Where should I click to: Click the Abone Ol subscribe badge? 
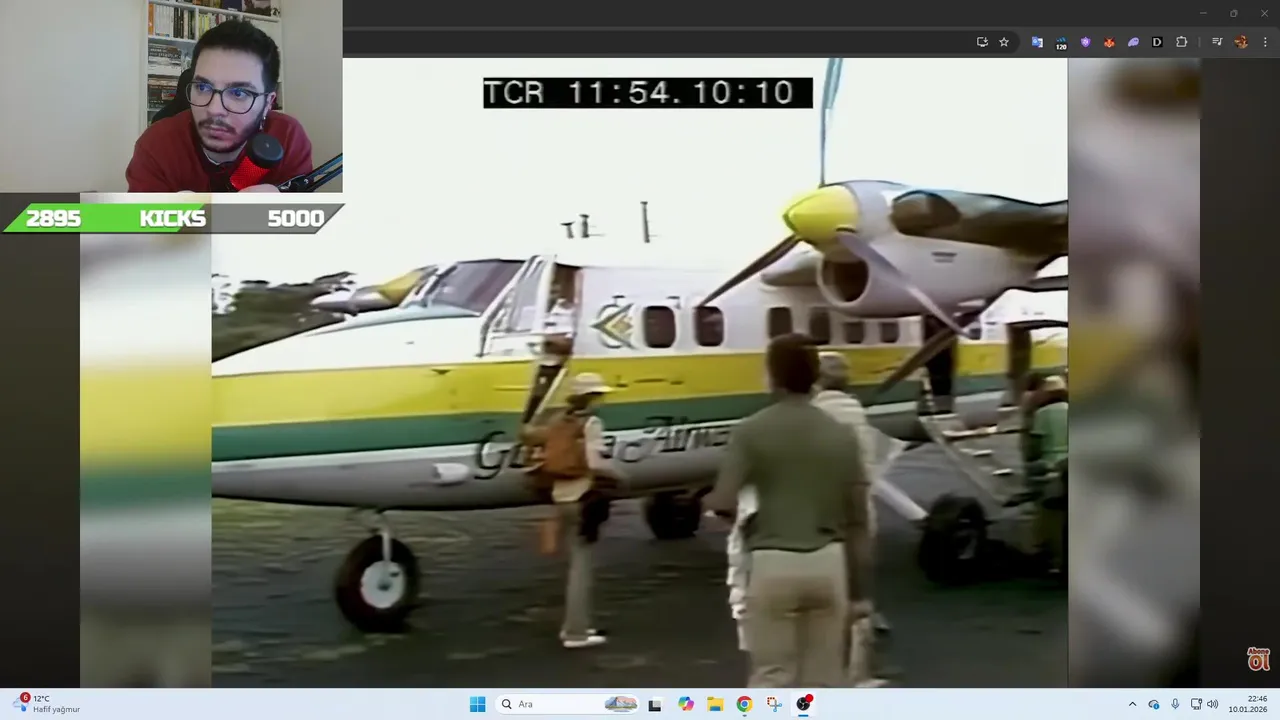1258,659
